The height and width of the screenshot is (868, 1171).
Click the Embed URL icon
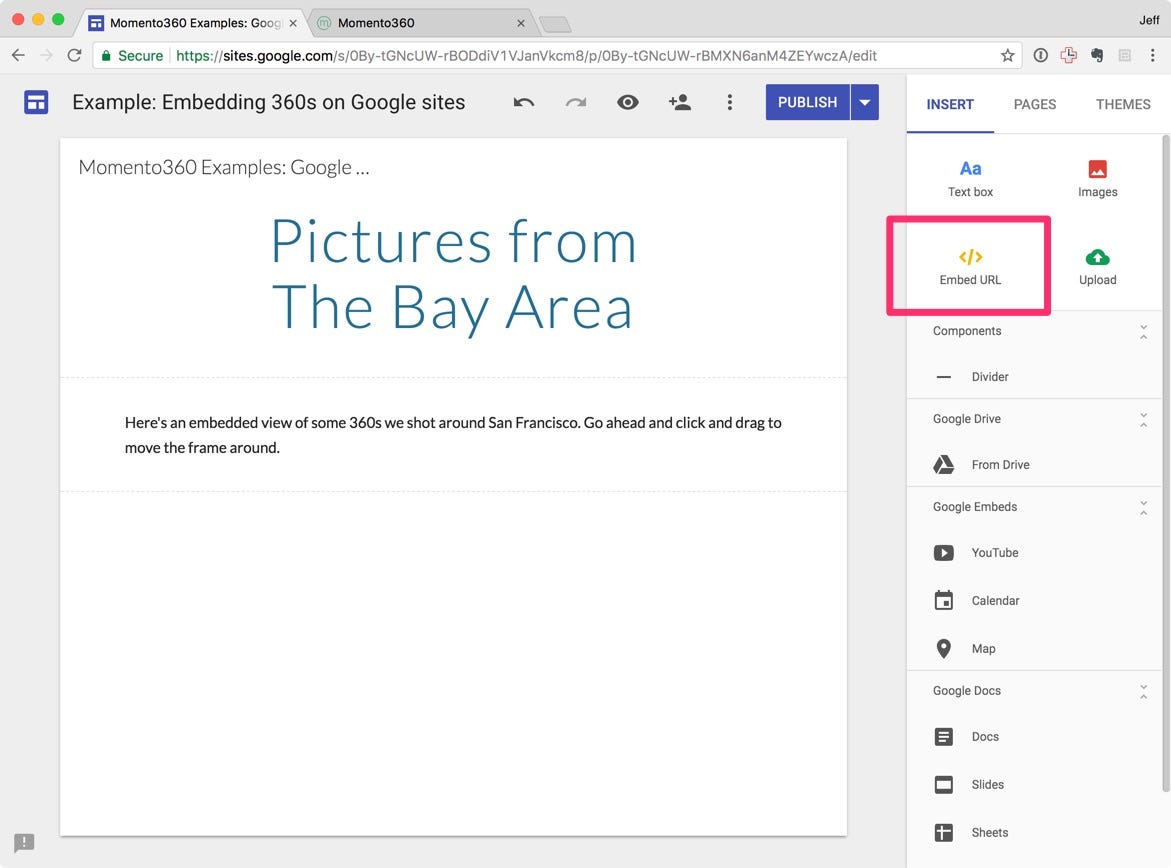pos(970,257)
